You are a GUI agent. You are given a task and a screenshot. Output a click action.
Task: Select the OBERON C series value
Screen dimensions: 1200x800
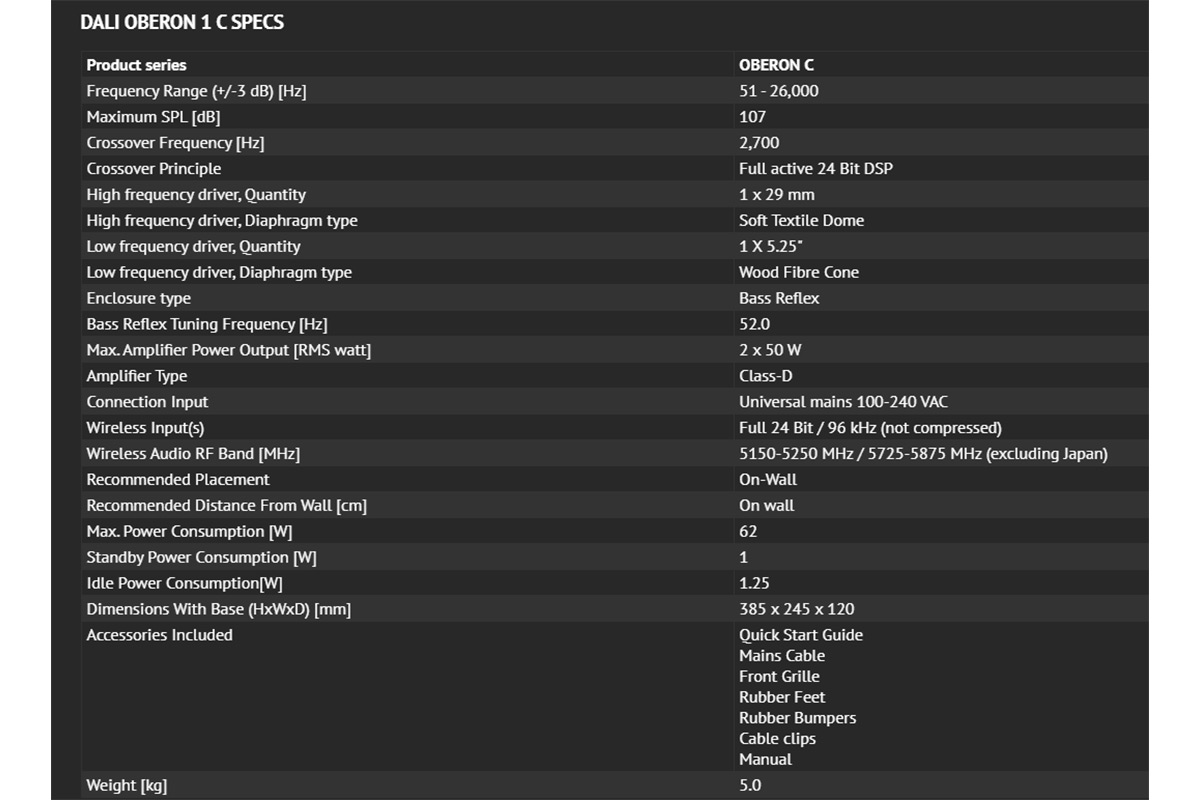point(776,65)
